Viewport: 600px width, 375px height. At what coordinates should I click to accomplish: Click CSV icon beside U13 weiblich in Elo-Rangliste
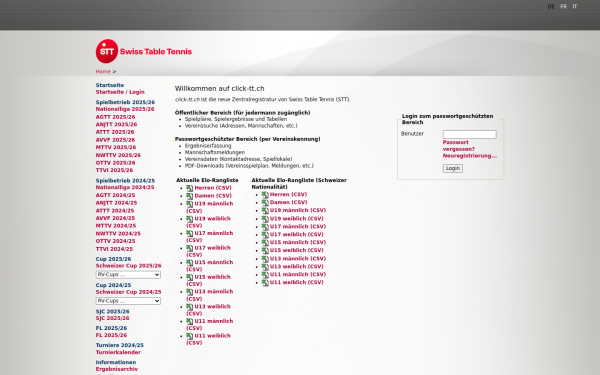click(189, 307)
